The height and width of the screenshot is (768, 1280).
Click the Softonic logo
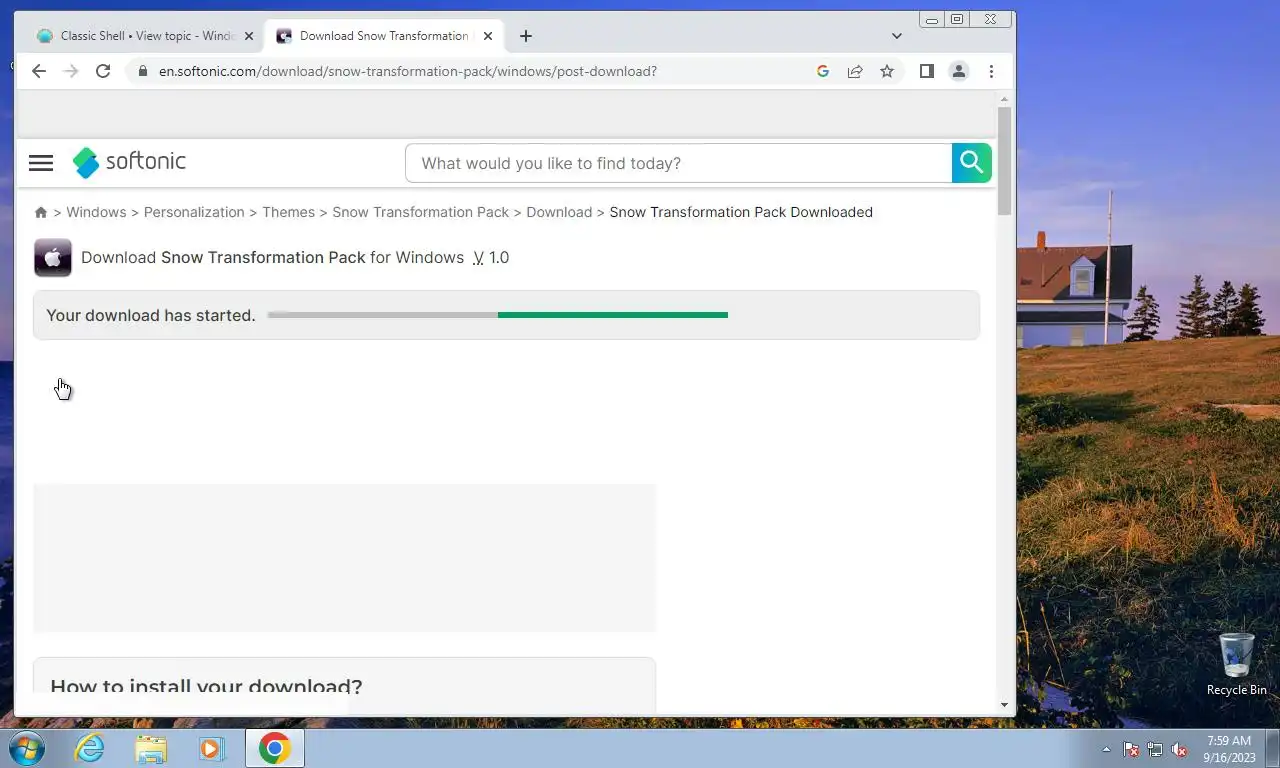[x=129, y=162]
